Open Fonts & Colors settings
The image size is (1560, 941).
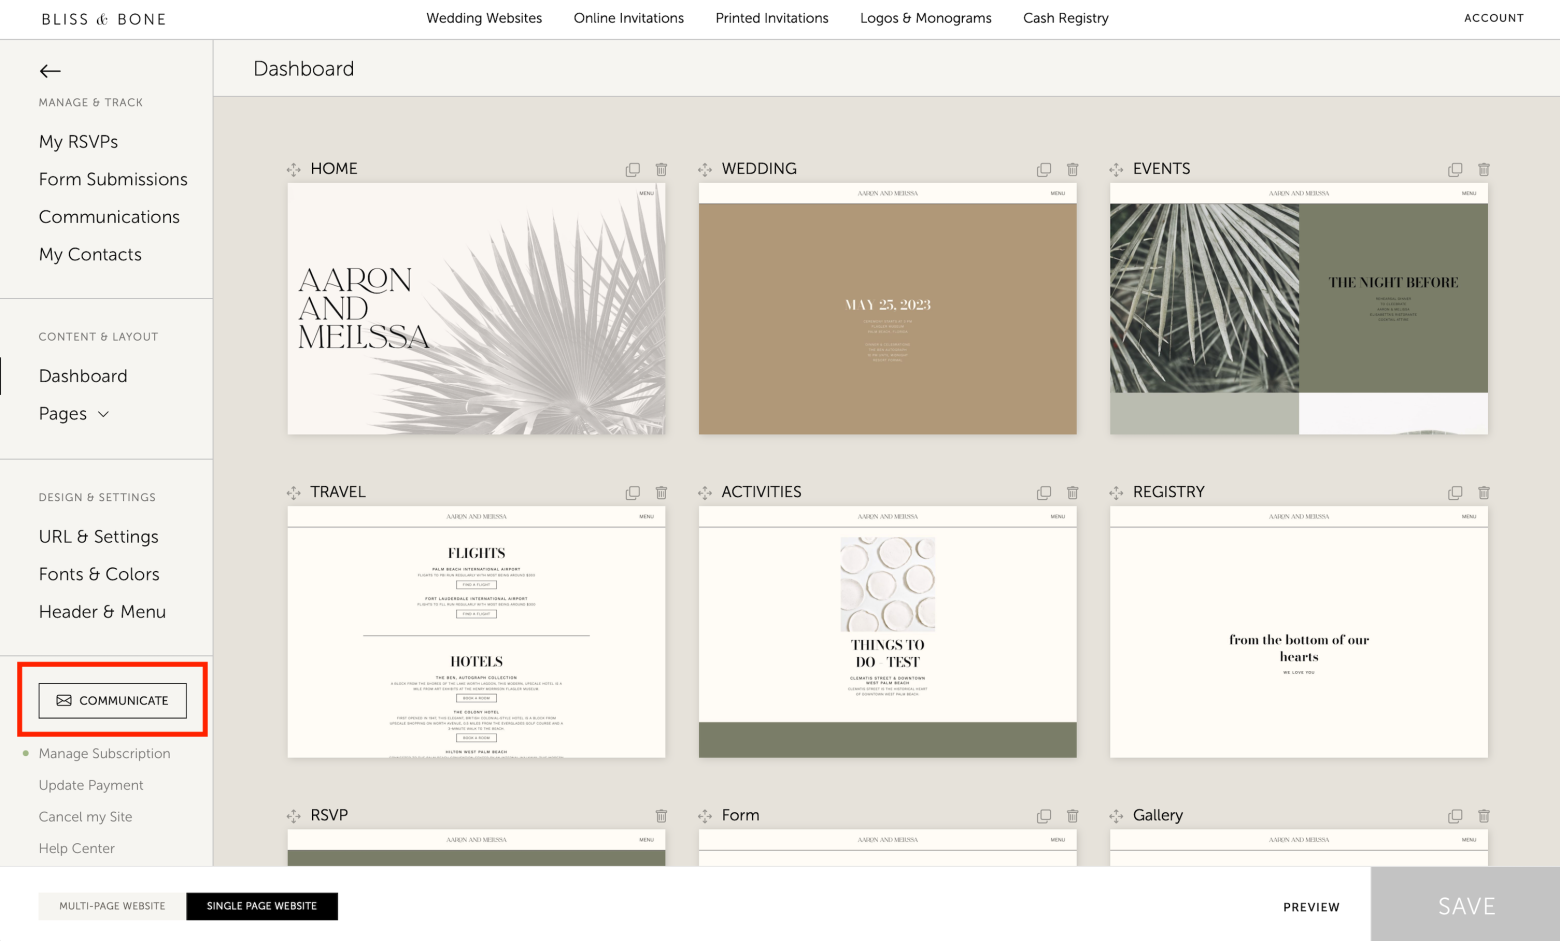pyautogui.click(x=99, y=574)
